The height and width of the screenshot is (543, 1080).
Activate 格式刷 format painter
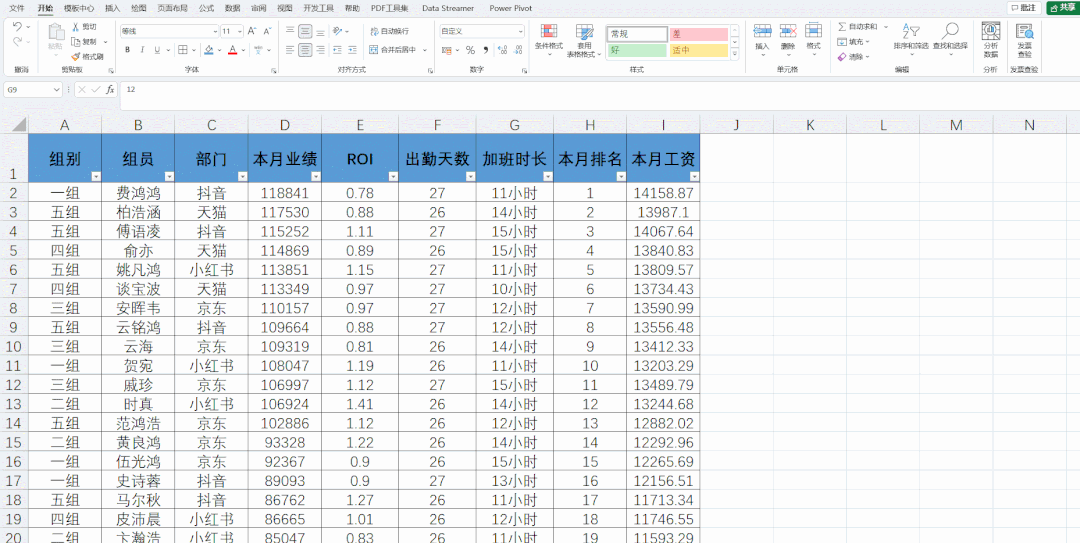(87, 57)
